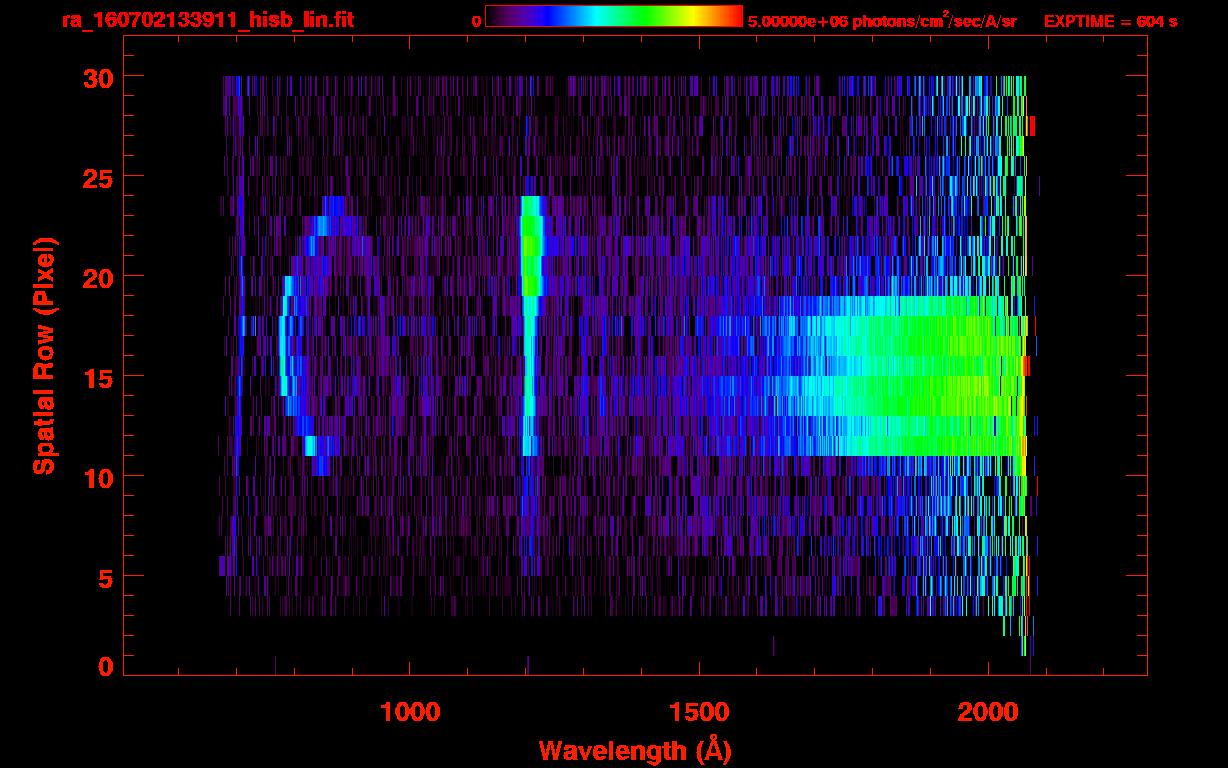Click the 5.00000e+06 photons/cm²/sec/A/sr label

(x=881, y=21)
